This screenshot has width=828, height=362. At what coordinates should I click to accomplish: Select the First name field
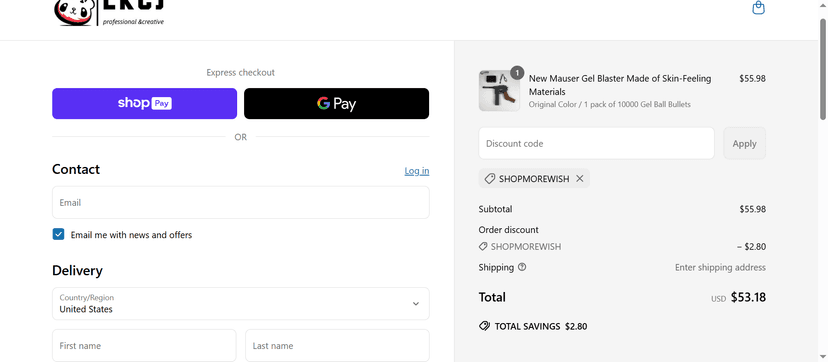[x=144, y=346]
